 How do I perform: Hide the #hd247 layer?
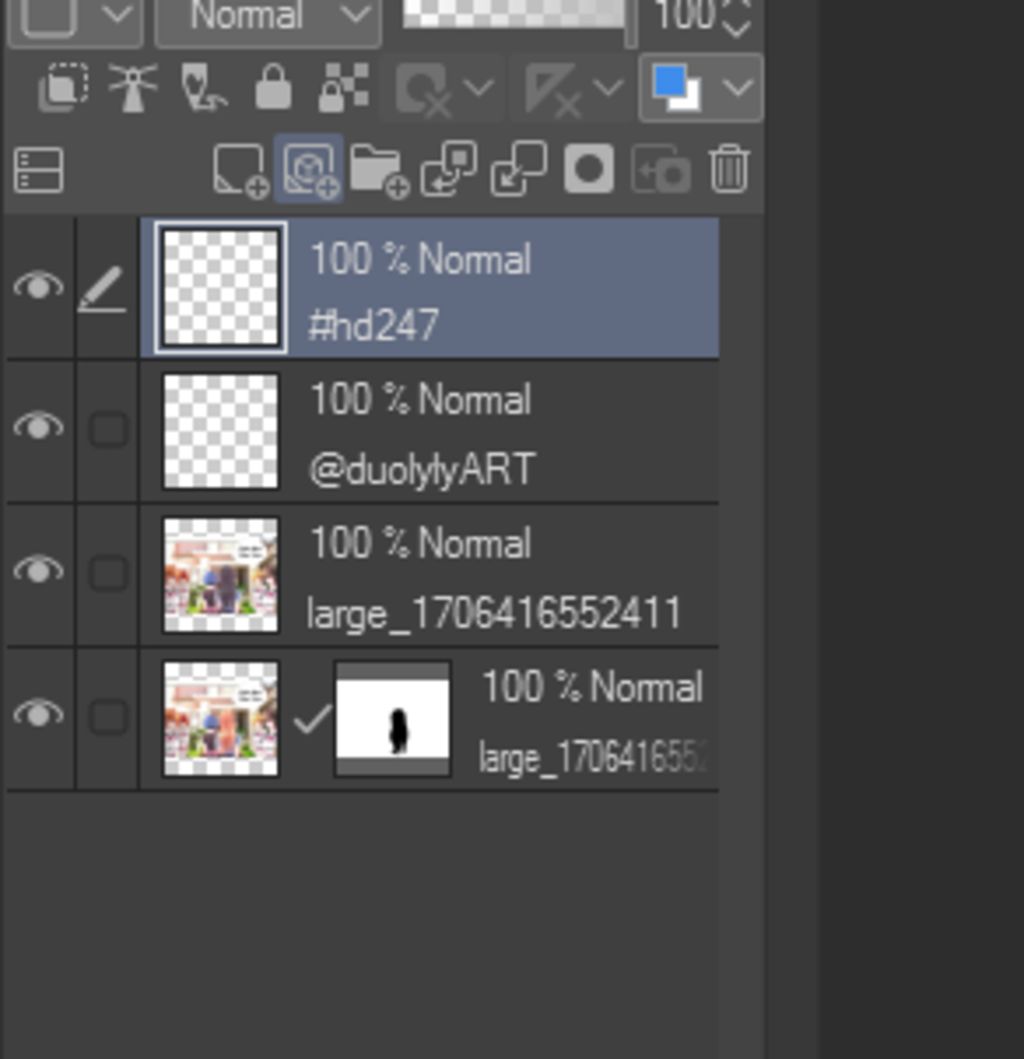pos(38,288)
